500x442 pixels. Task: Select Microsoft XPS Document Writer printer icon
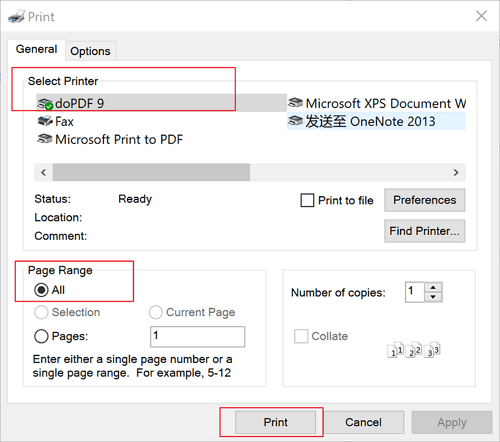click(x=295, y=103)
